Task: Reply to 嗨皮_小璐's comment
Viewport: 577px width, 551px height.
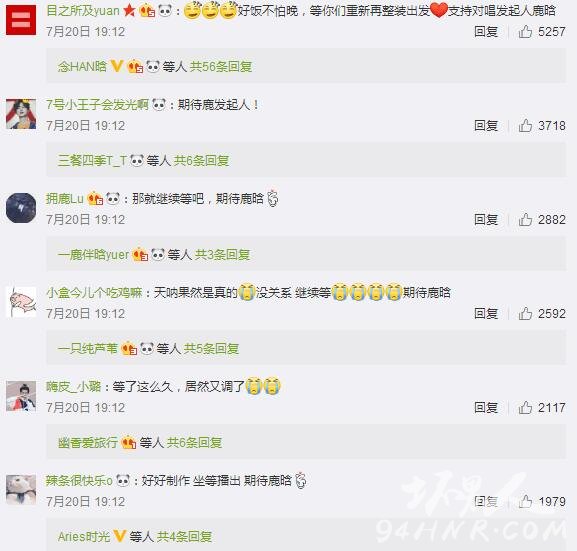Action: tap(486, 407)
